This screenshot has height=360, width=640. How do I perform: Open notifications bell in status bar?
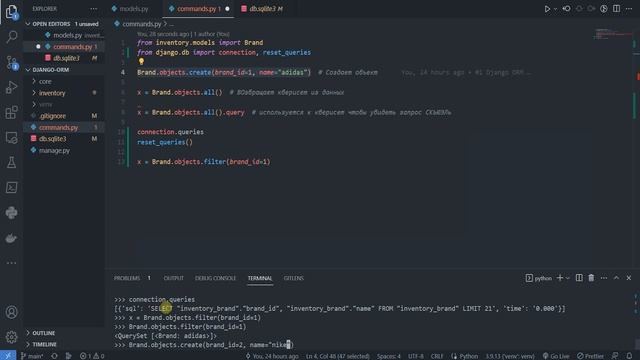click(x=629, y=356)
